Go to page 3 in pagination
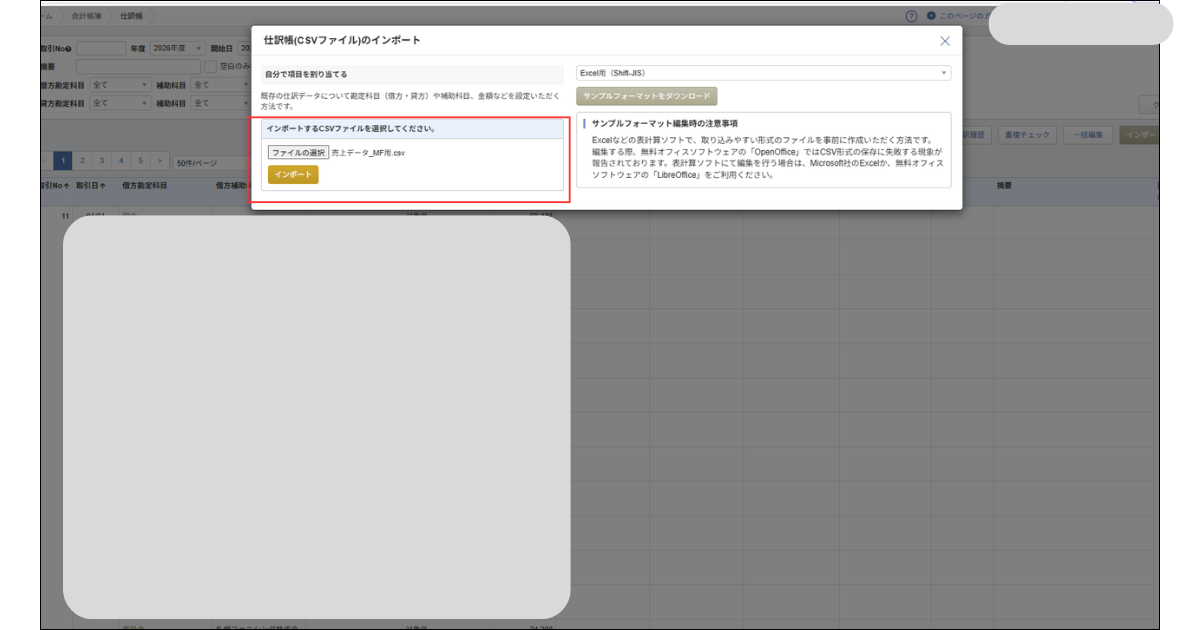 (x=101, y=161)
